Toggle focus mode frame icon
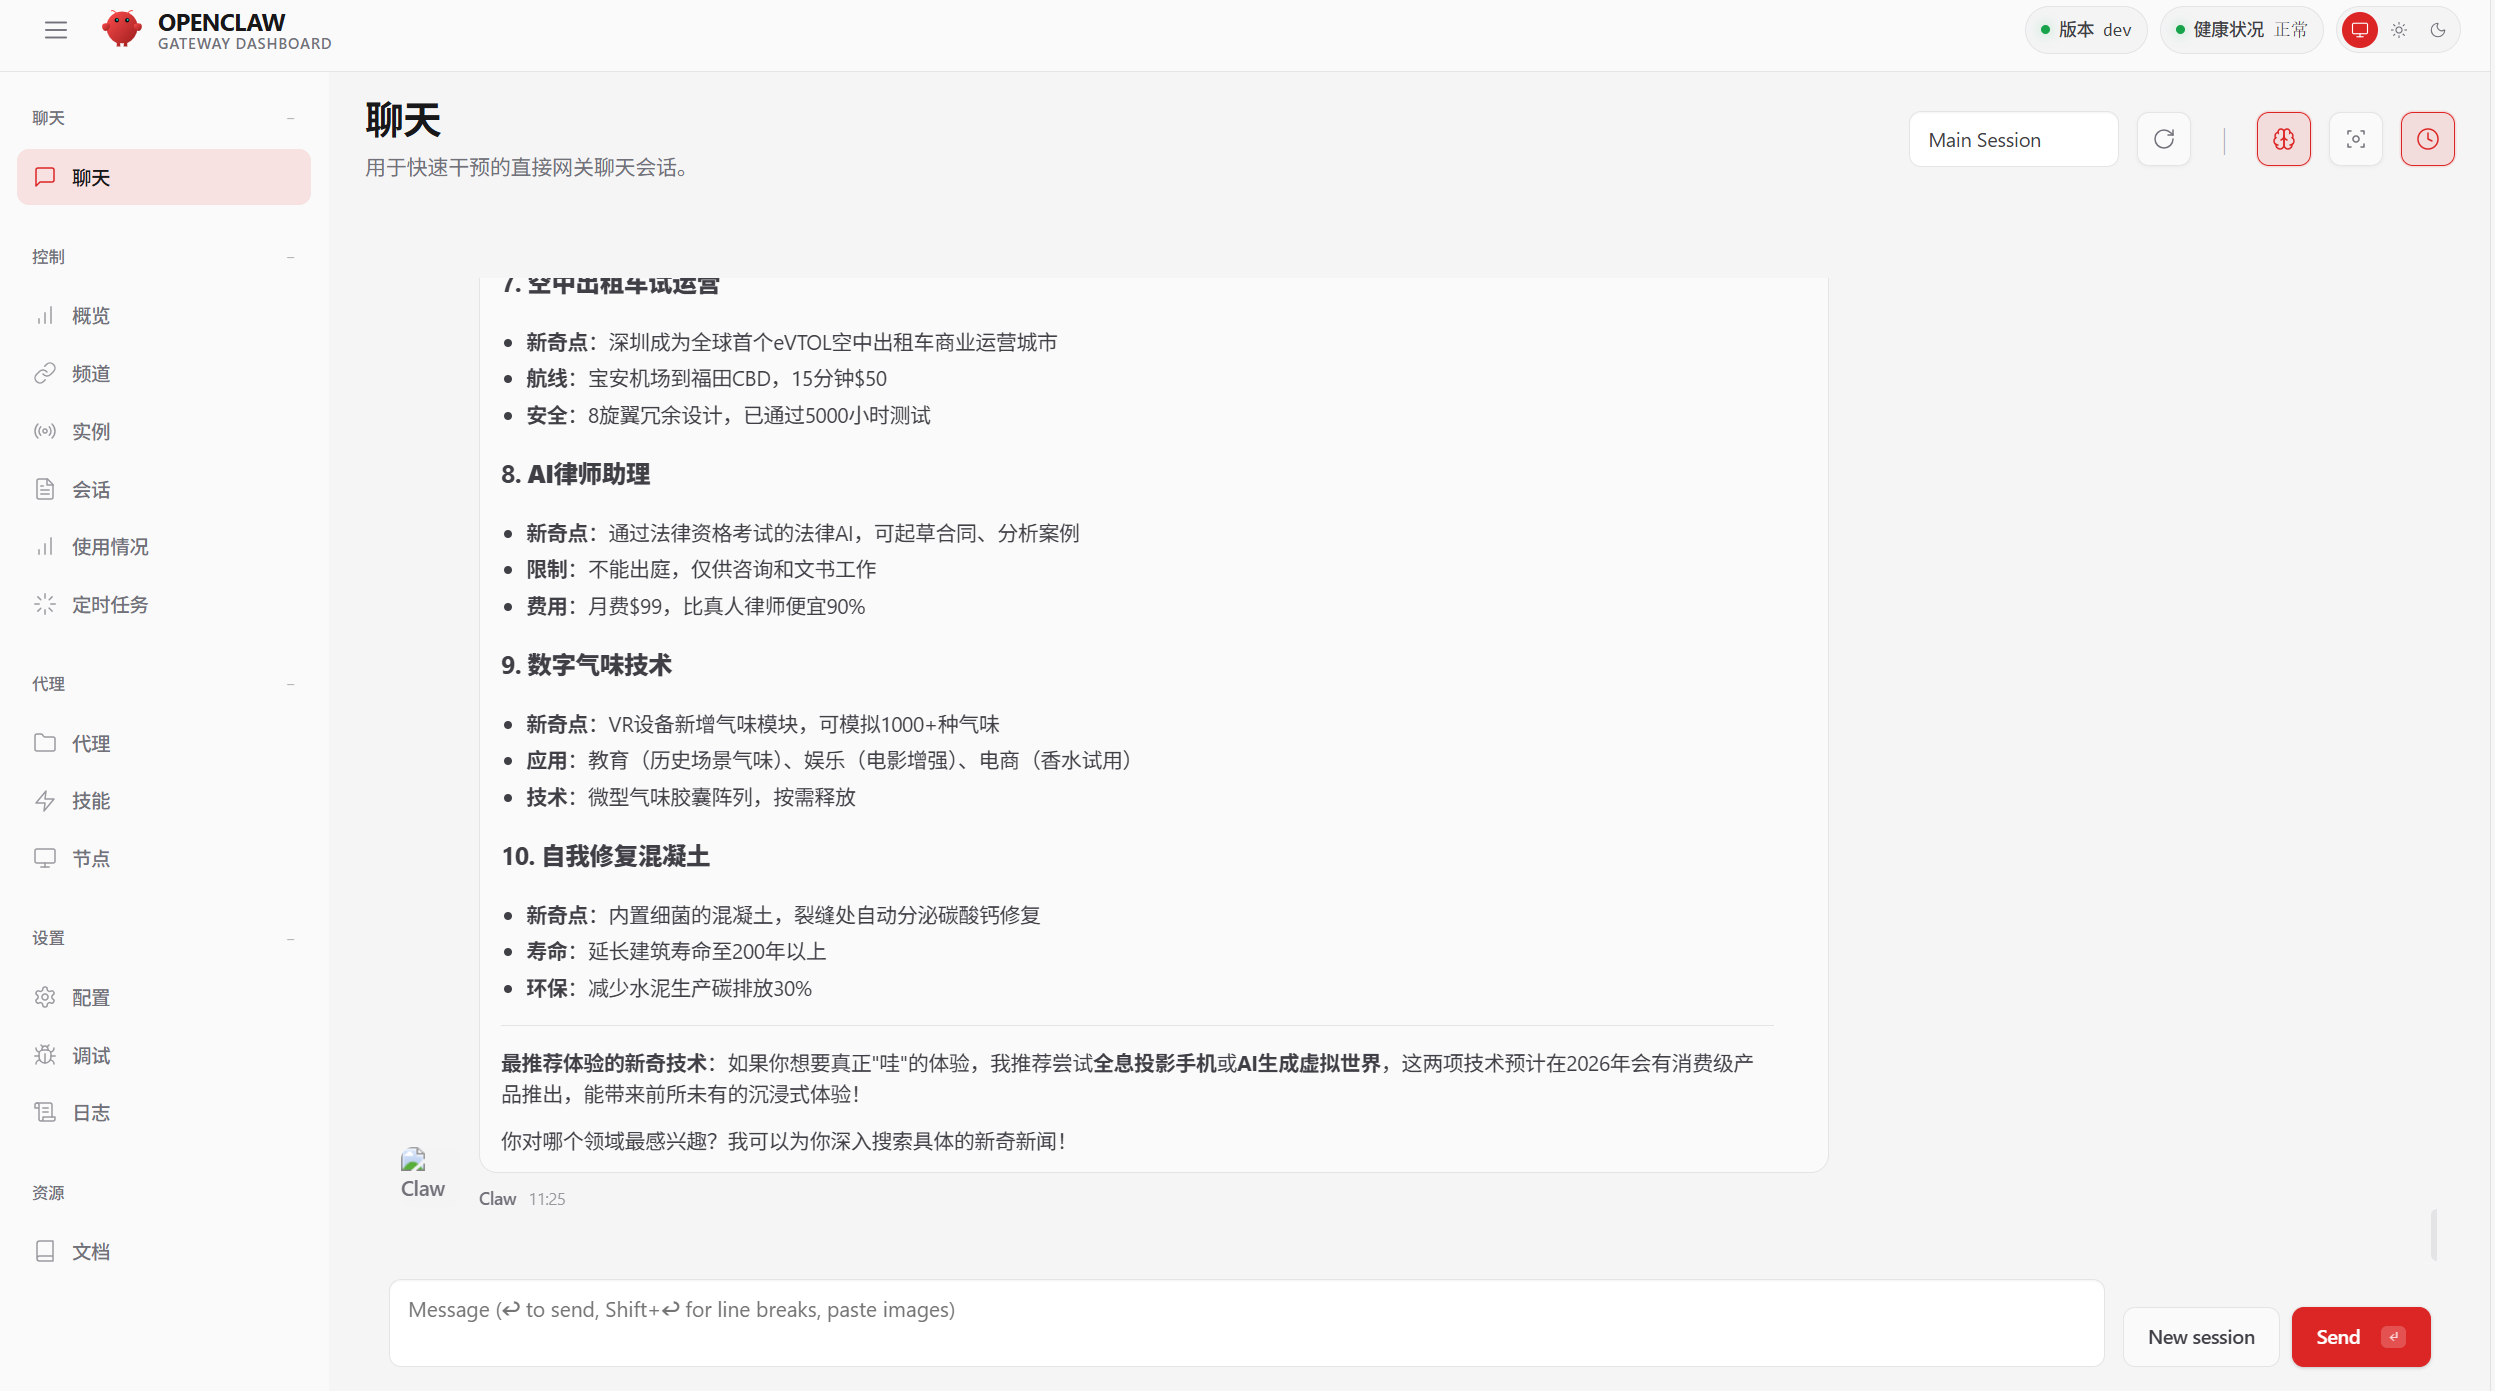The width and height of the screenshot is (2495, 1391). click(2355, 139)
